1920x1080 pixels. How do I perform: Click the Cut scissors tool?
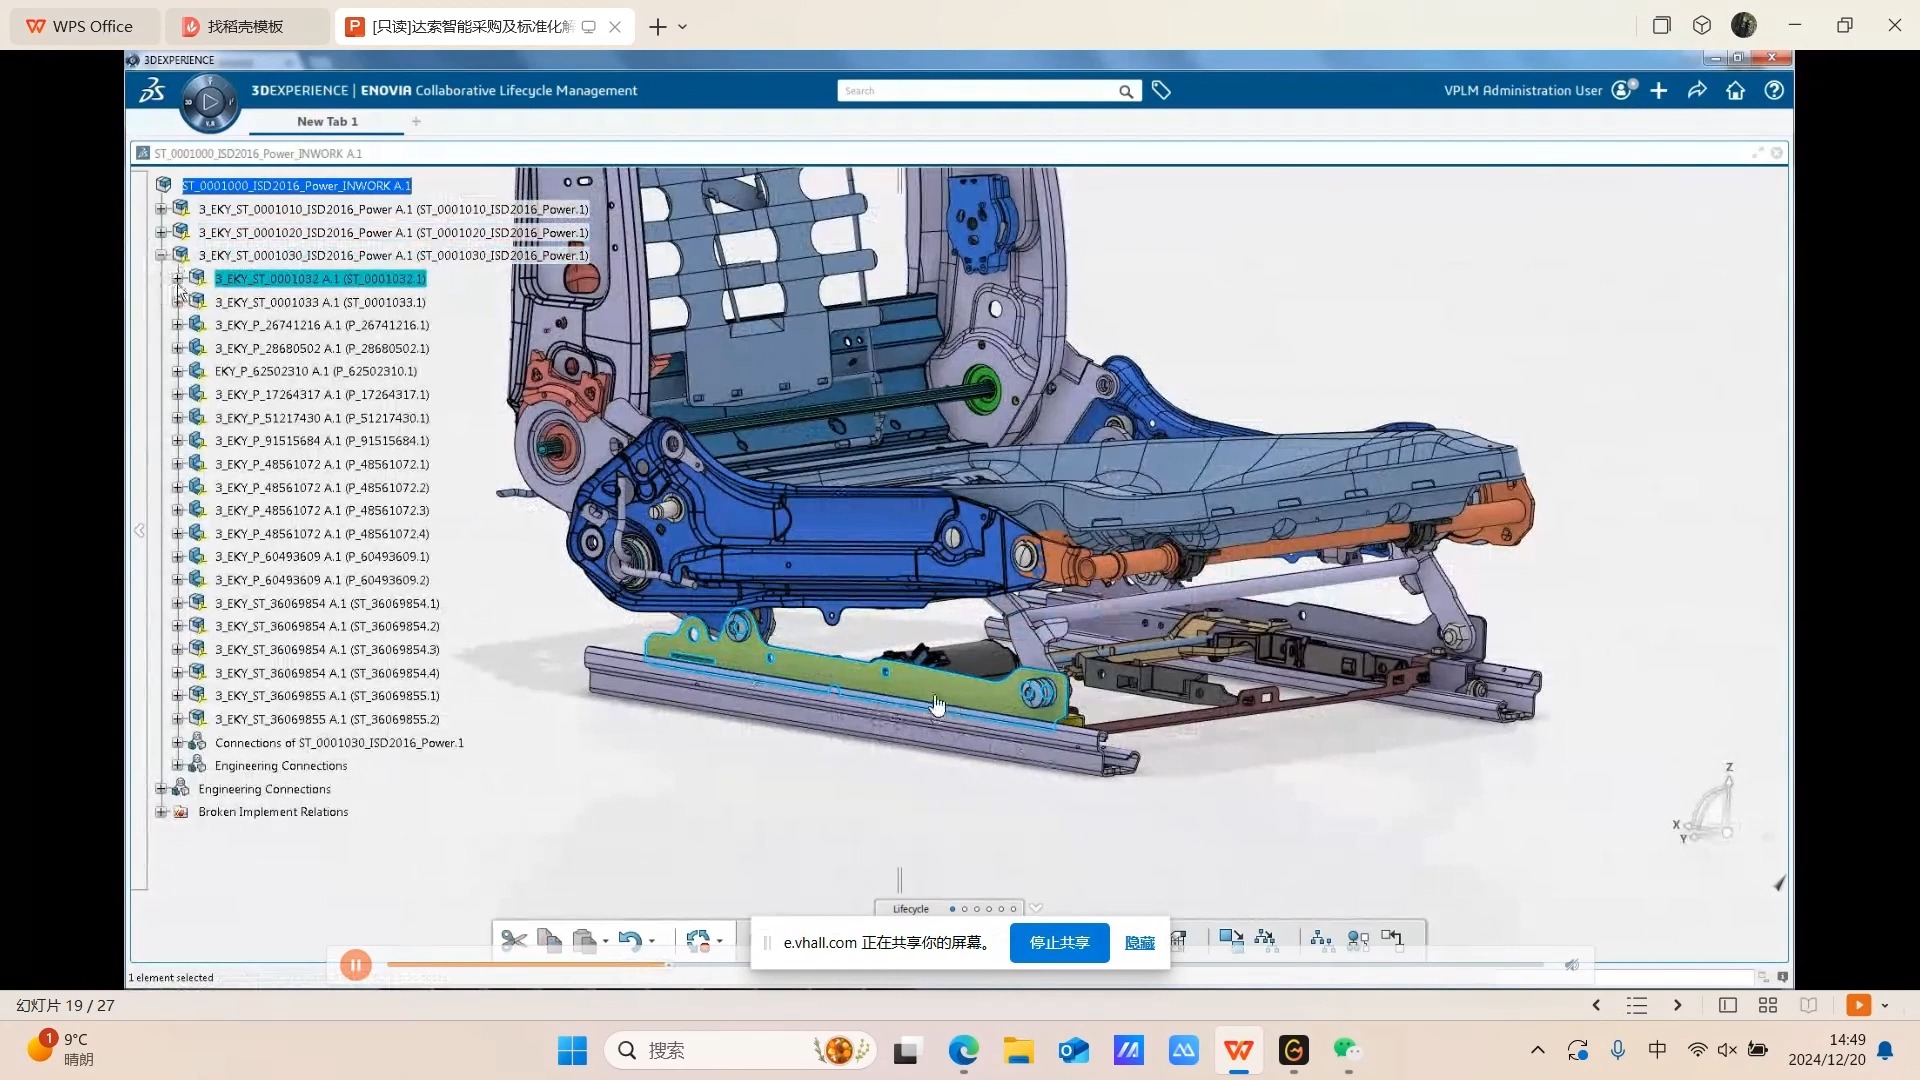514,940
